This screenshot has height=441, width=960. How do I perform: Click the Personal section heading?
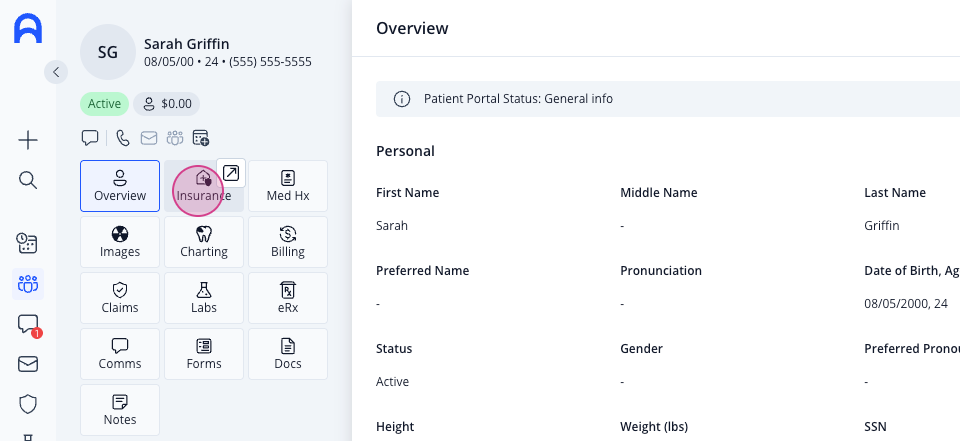pos(405,151)
